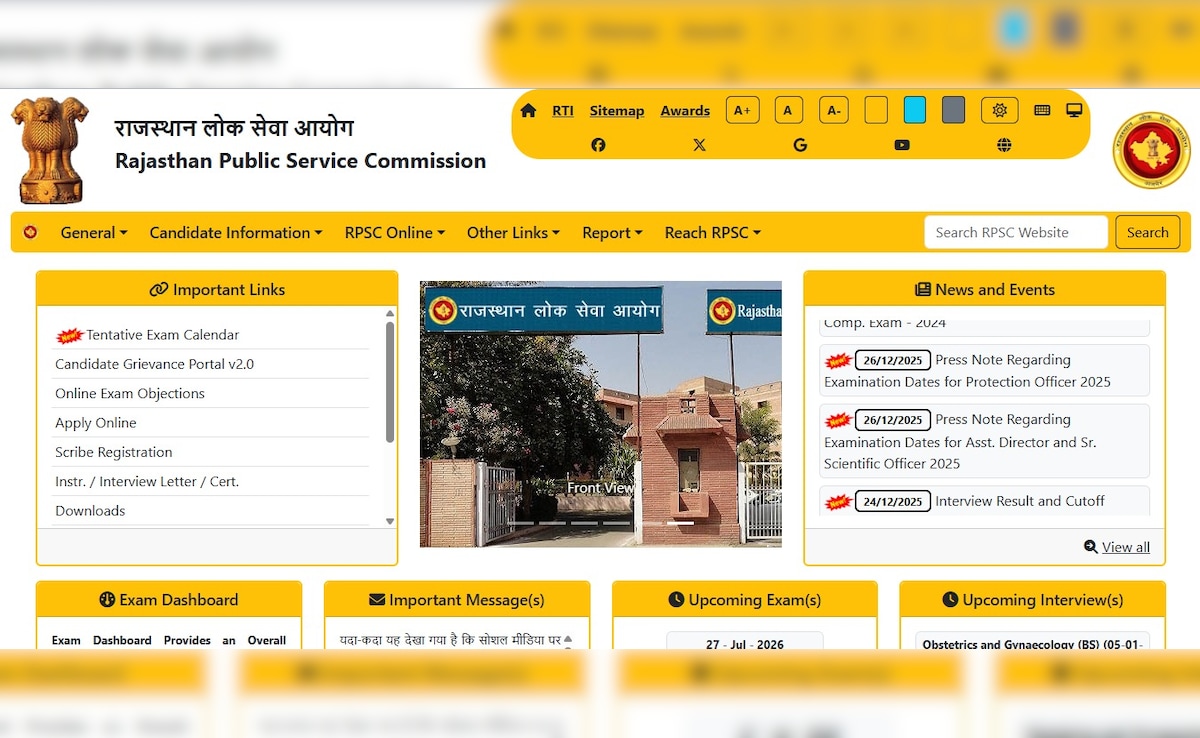Open the RPSC Facebook page icon
1200x738 pixels.
[598, 145]
